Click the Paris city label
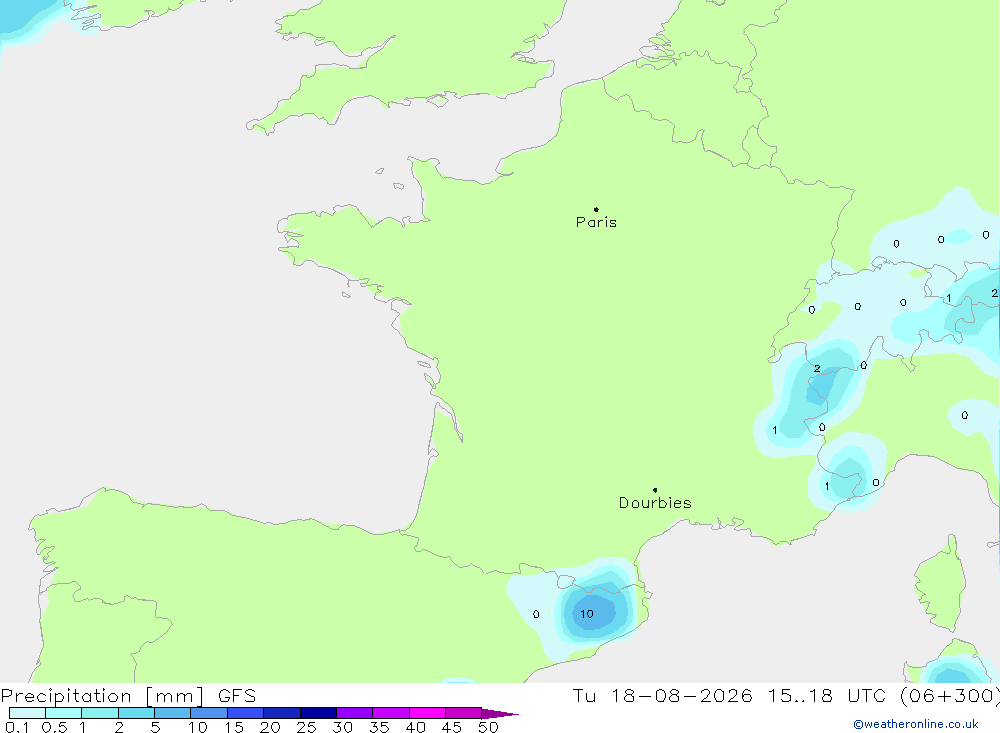Image resolution: width=1000 pixels, height=733 pixels. click(x=596, y=222)
